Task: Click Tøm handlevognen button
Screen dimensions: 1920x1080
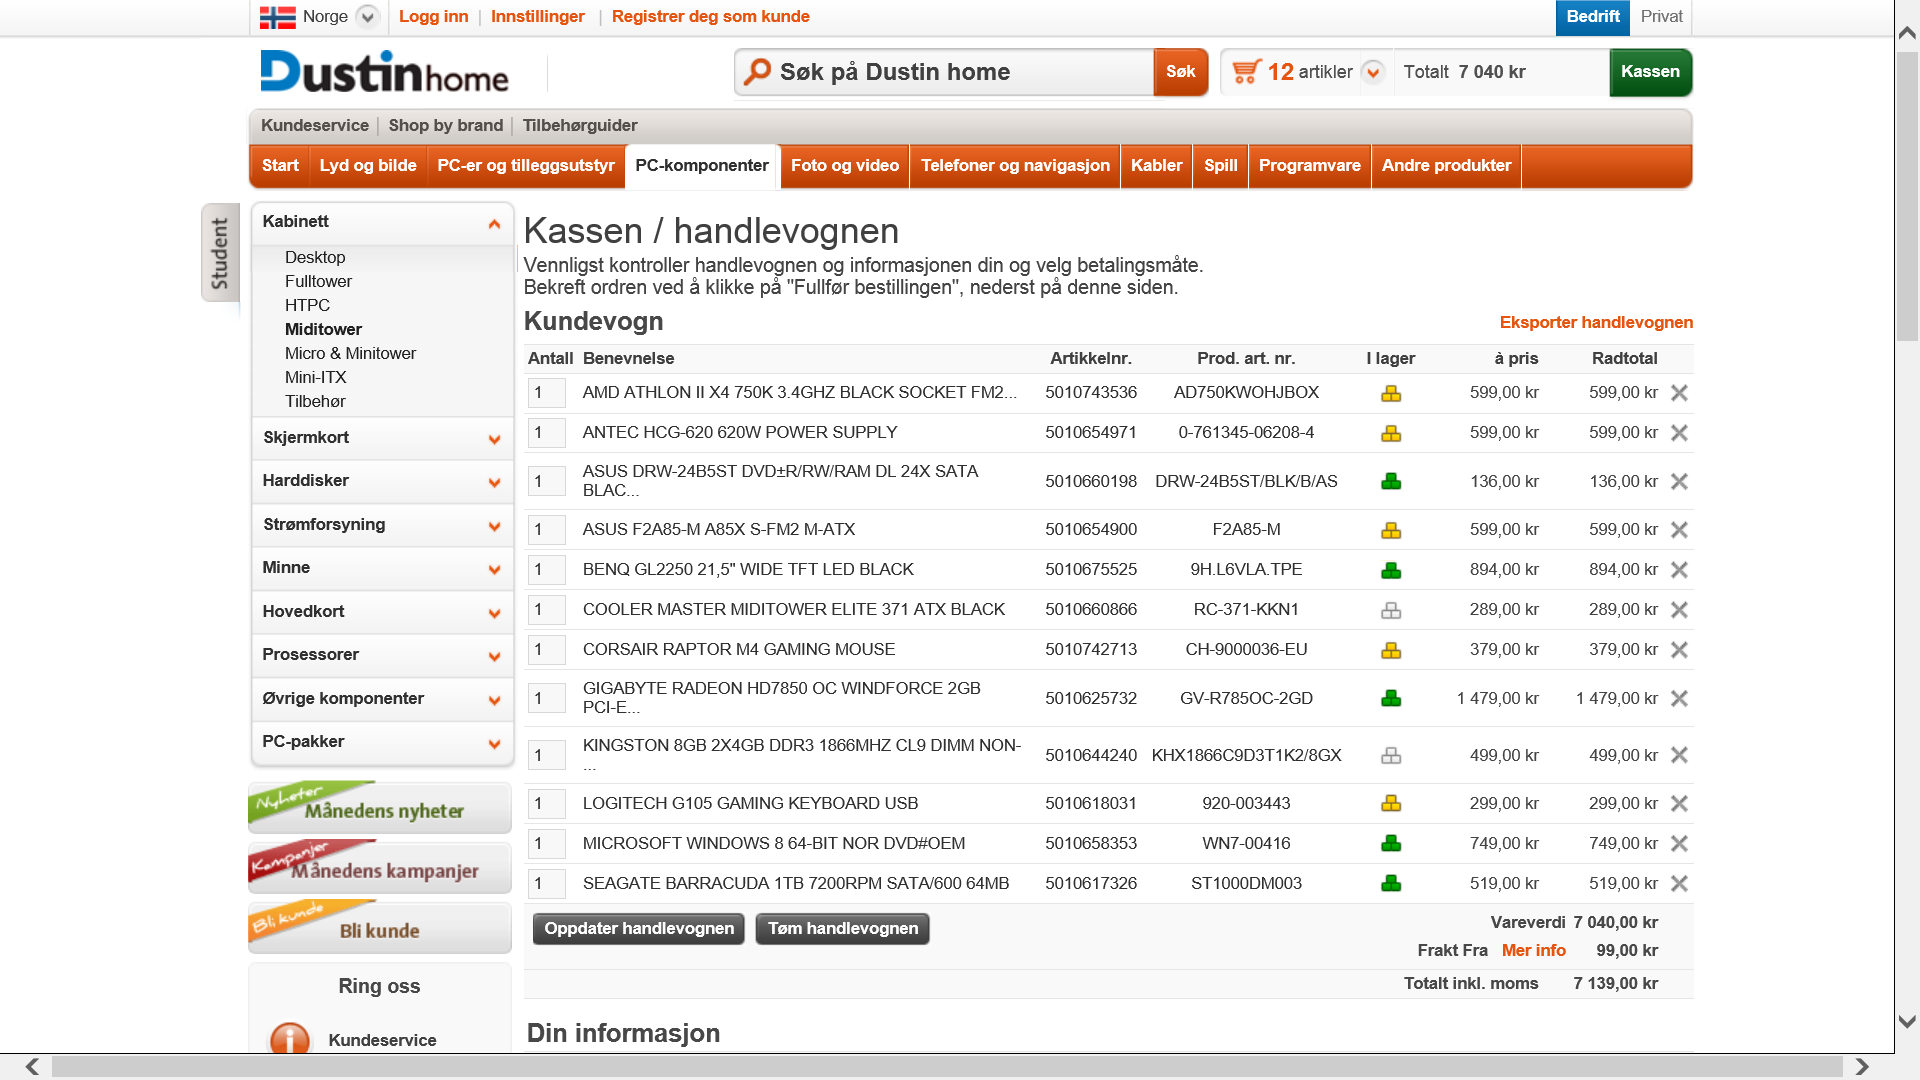Action: [x=843, y=929]
